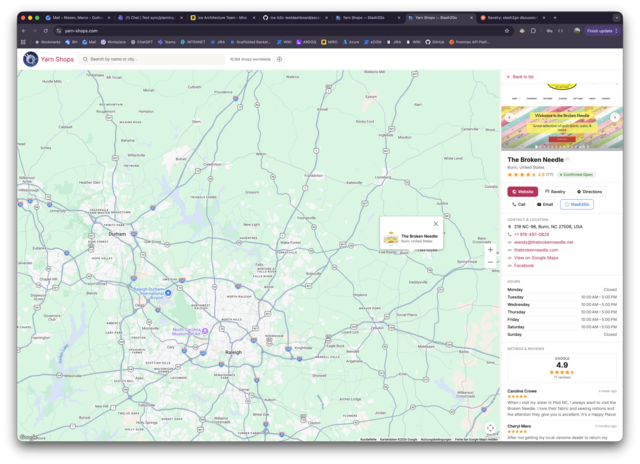Zoom out on the map
This screenshot has width=640, height=464.
pyautogui.click(x=490, y=262)
